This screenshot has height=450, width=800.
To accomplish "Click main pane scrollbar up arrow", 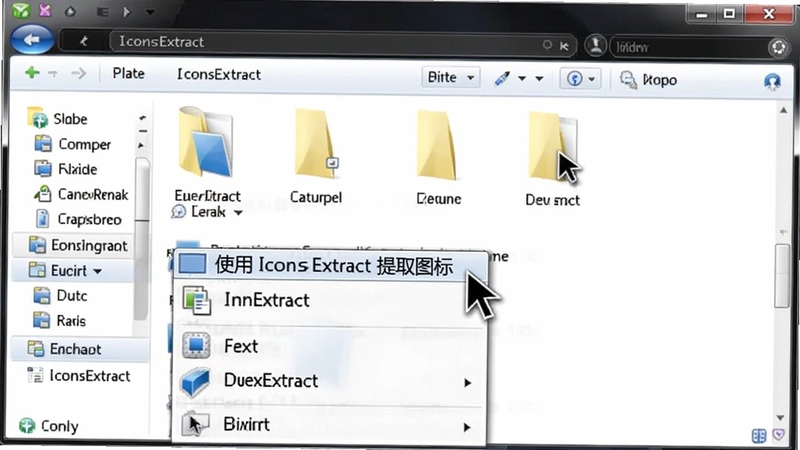I will click(x=783, y=110).
